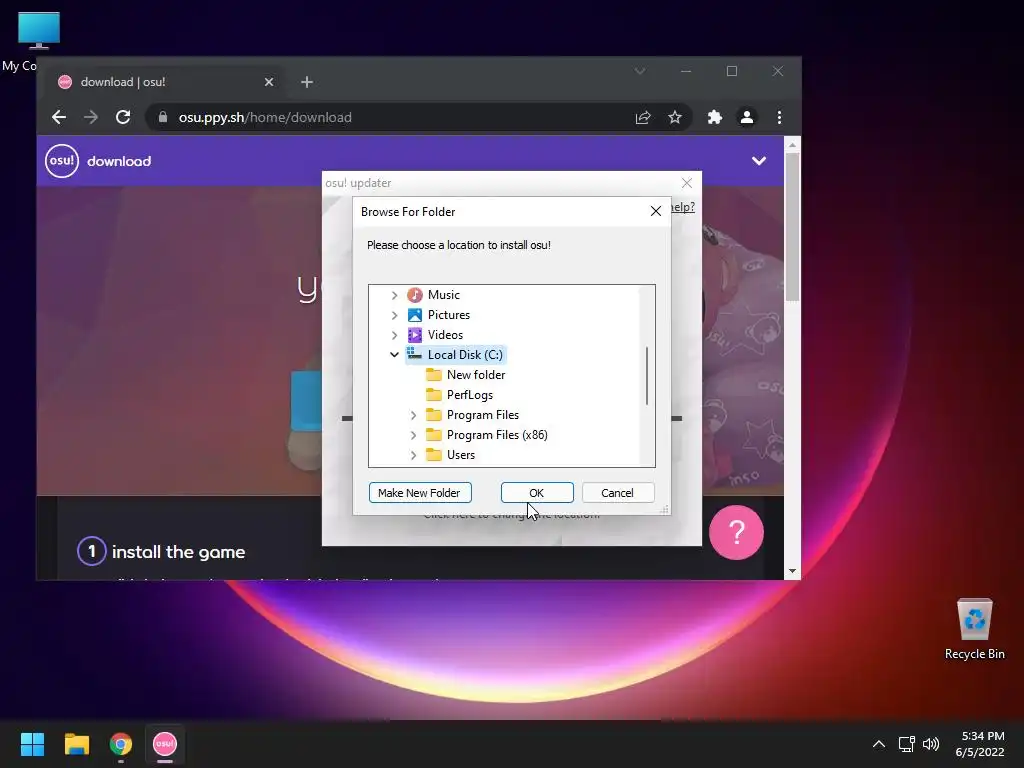Select the Users folder
Viewport: 1024px width, 768px height.
point(460,455)
